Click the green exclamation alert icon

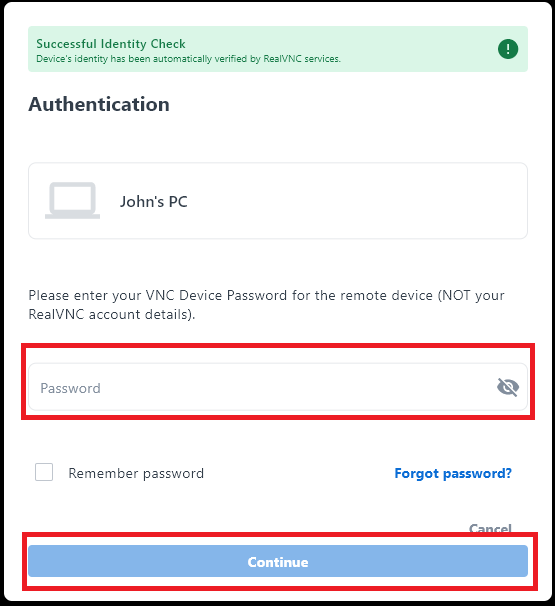pyautogui.click(x=508, y=49)
